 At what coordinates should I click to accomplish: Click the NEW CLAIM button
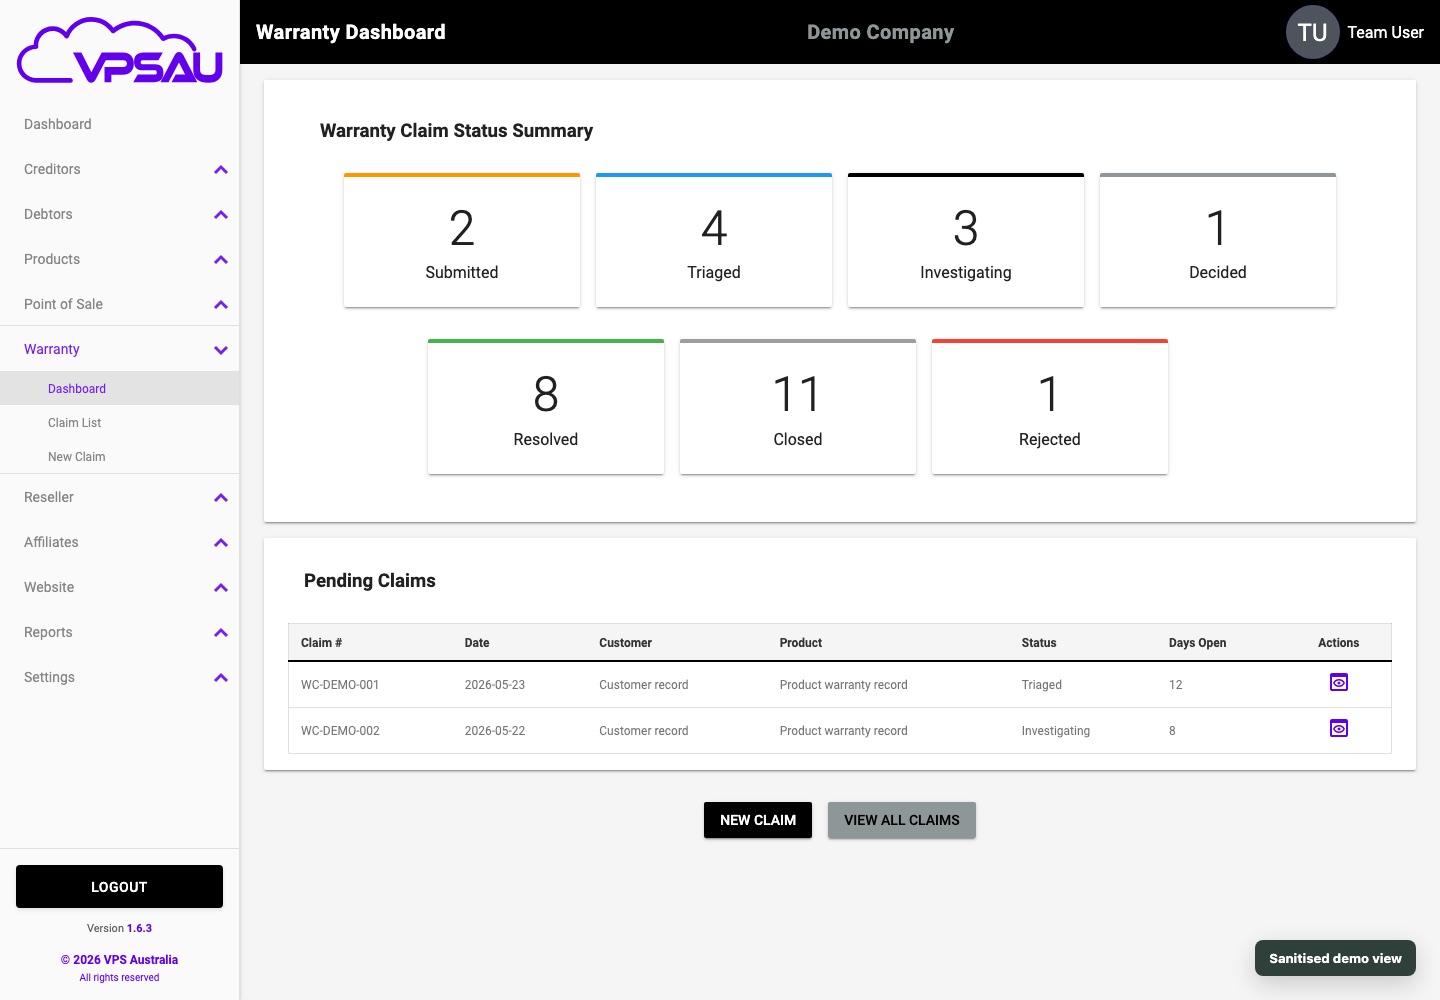[758, 820]
